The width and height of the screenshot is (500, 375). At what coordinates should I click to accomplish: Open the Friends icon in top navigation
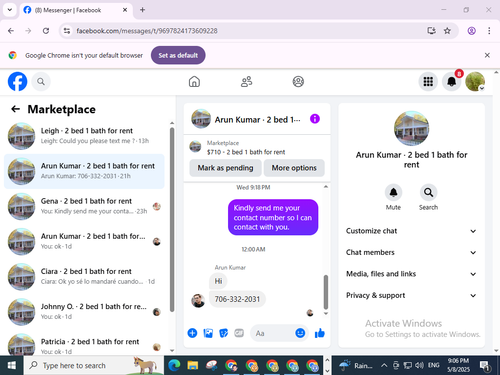246,81
